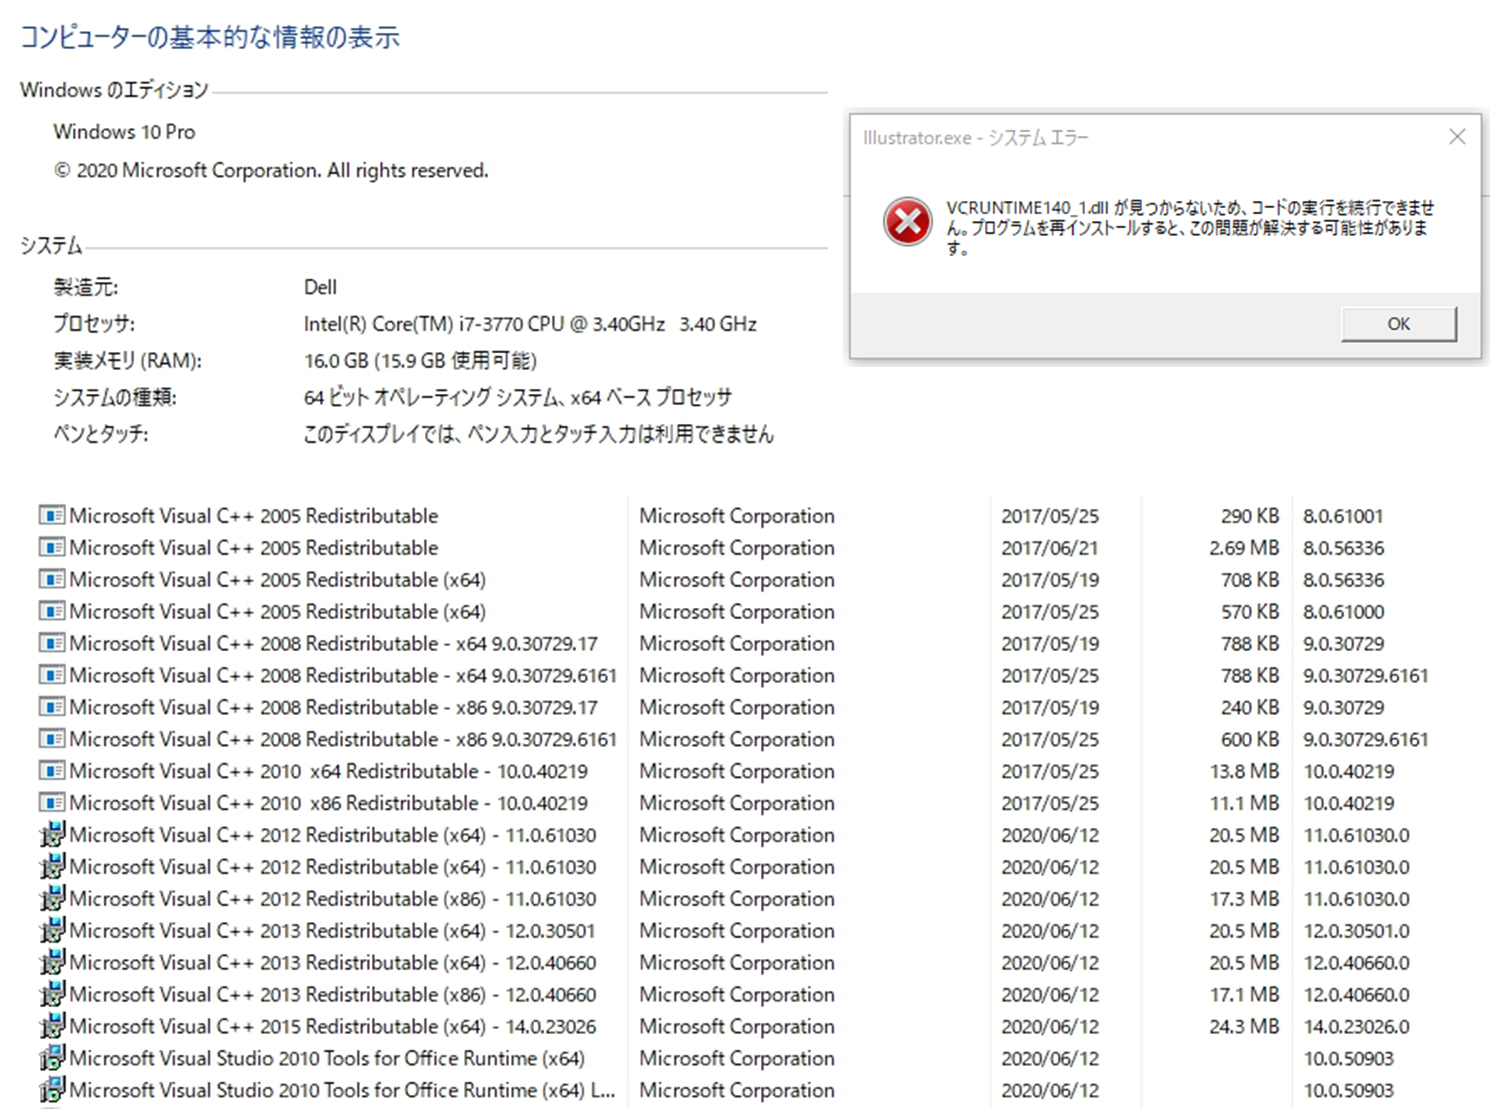This screenshot has width=1490, height=1109.
Task: Click the icon of Visual C++ 2005 Redistributable sized 2.69 MB
Action: tap(52, 548)
